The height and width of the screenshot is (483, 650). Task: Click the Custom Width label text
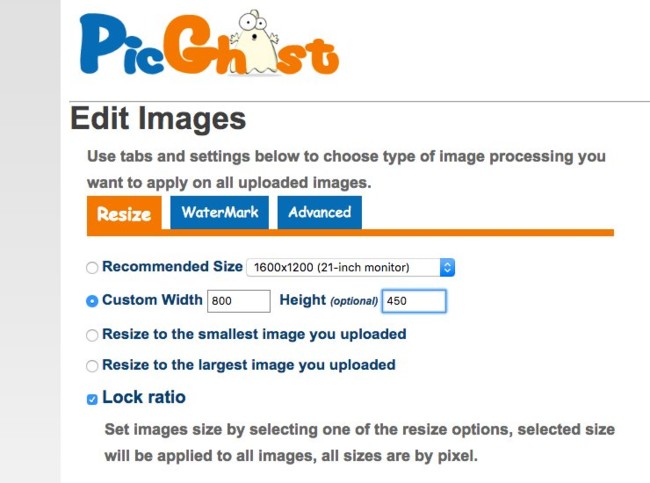[152, 299]
